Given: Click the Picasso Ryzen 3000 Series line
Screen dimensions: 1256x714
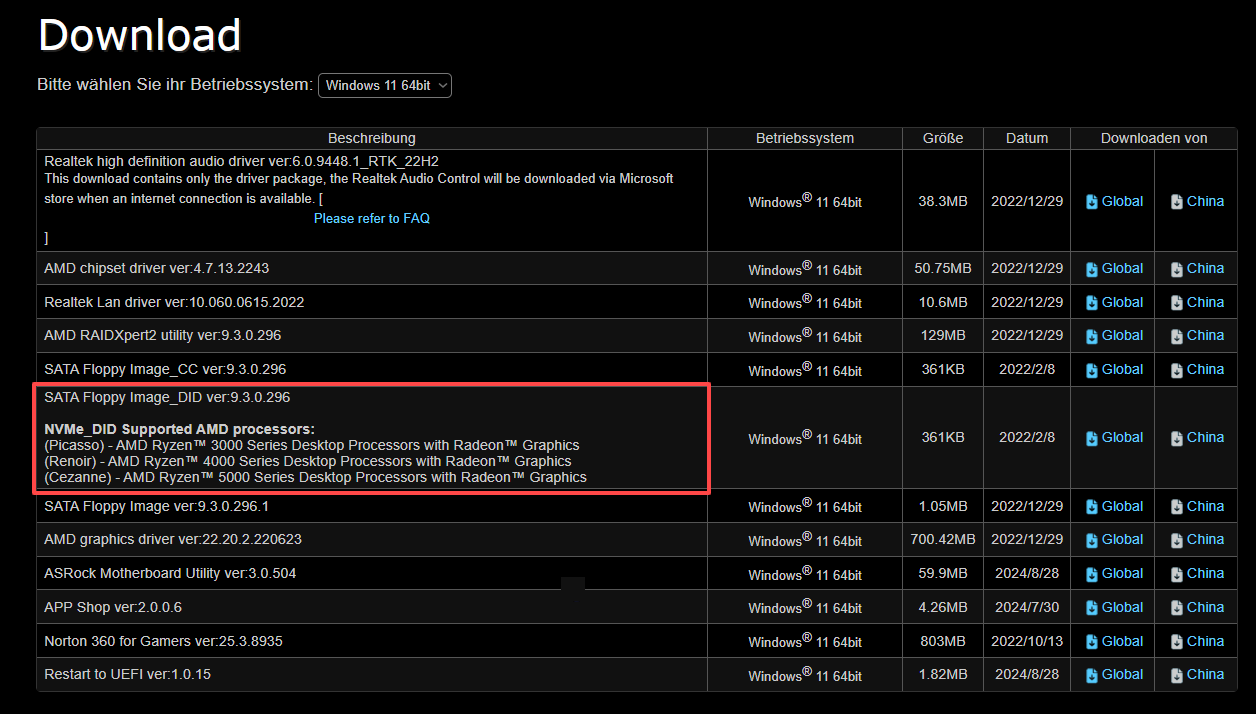Looking at the screenshot, I should coord(312,445).
